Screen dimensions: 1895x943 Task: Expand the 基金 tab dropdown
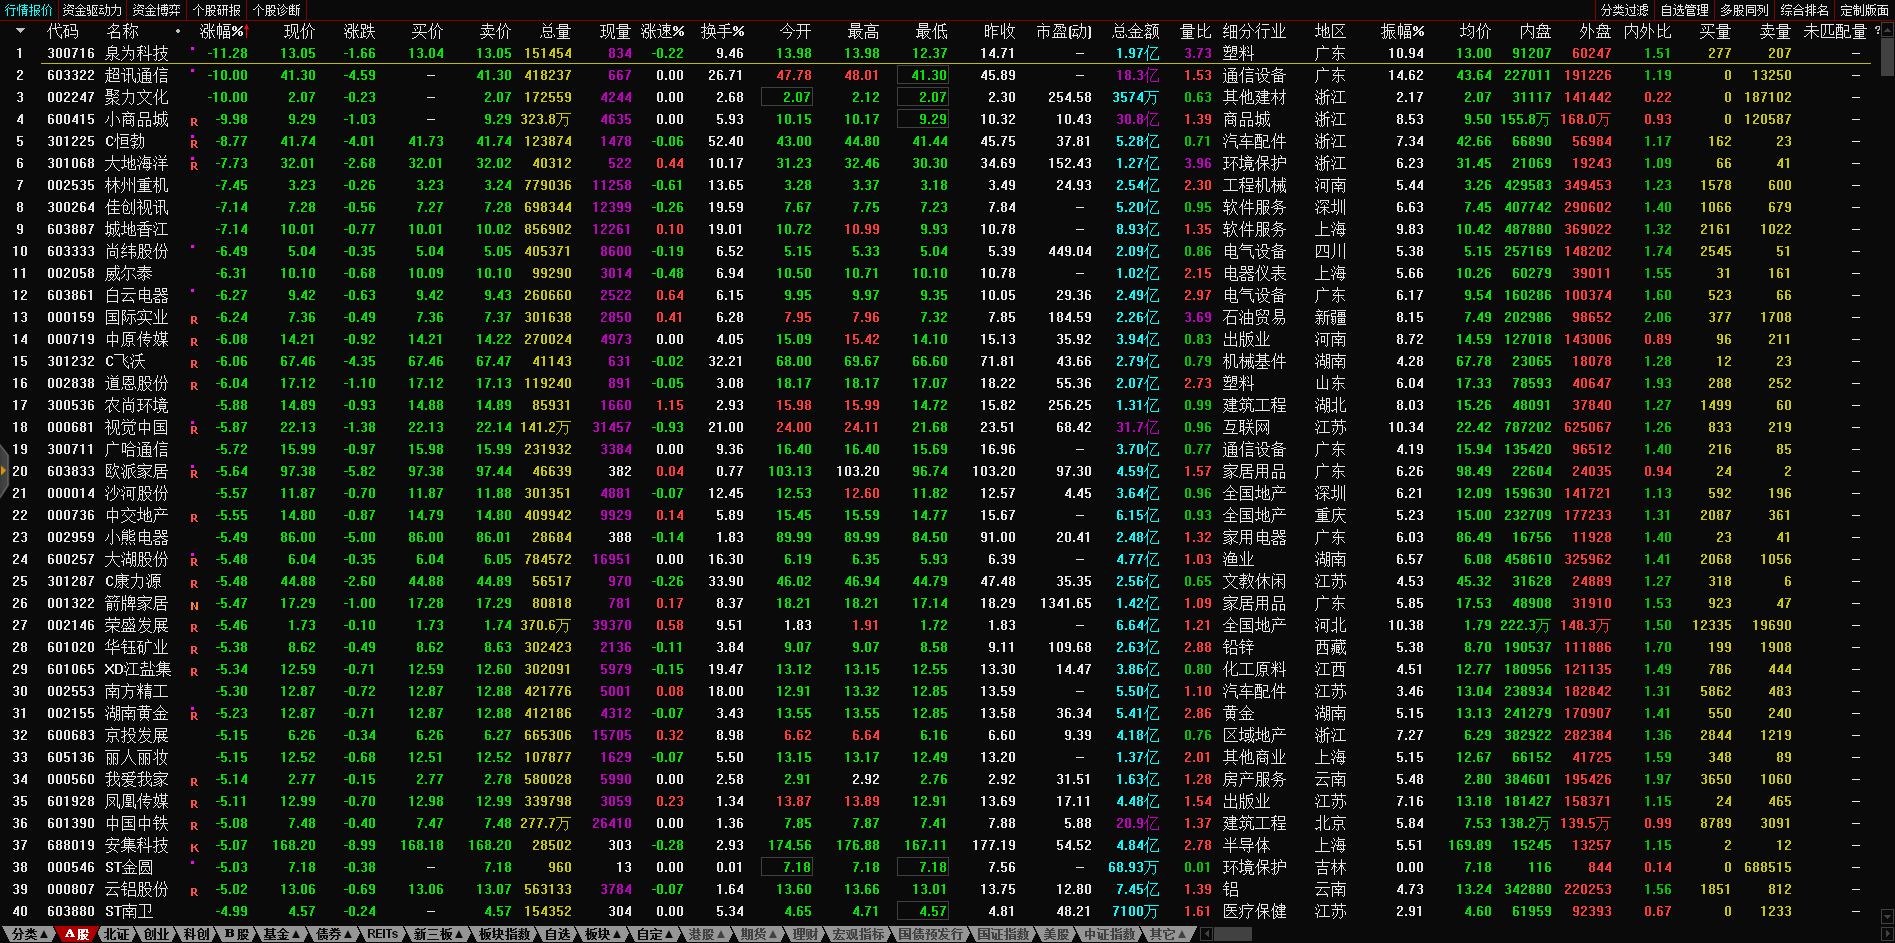[281, 934]
